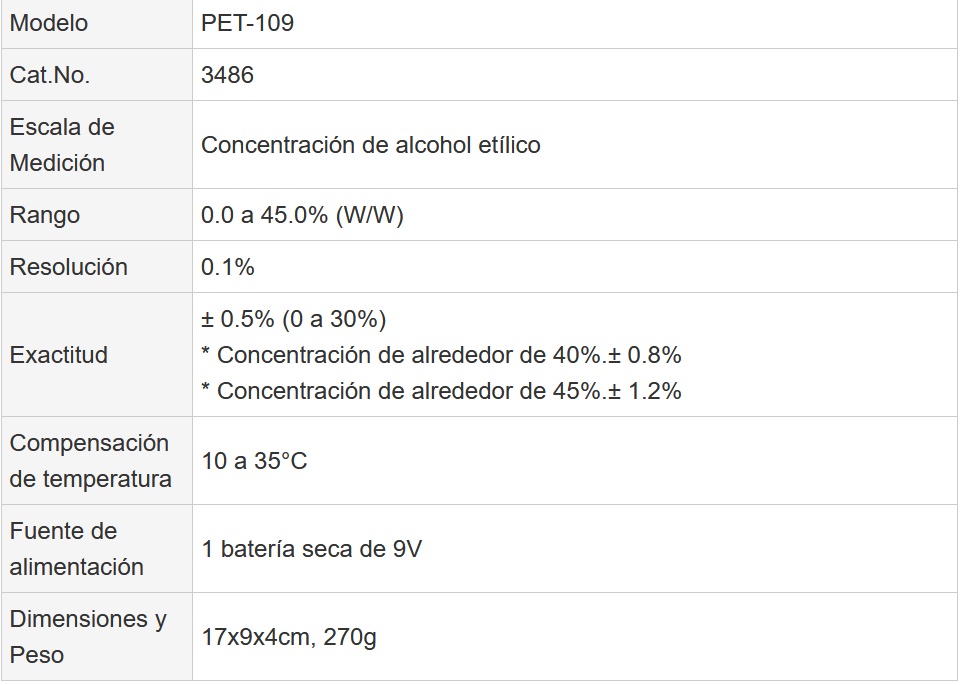Select the ± 0.5% (0 a 30%) line
Viewport: 962px width, 685px height.
click(x=293, y=319)
